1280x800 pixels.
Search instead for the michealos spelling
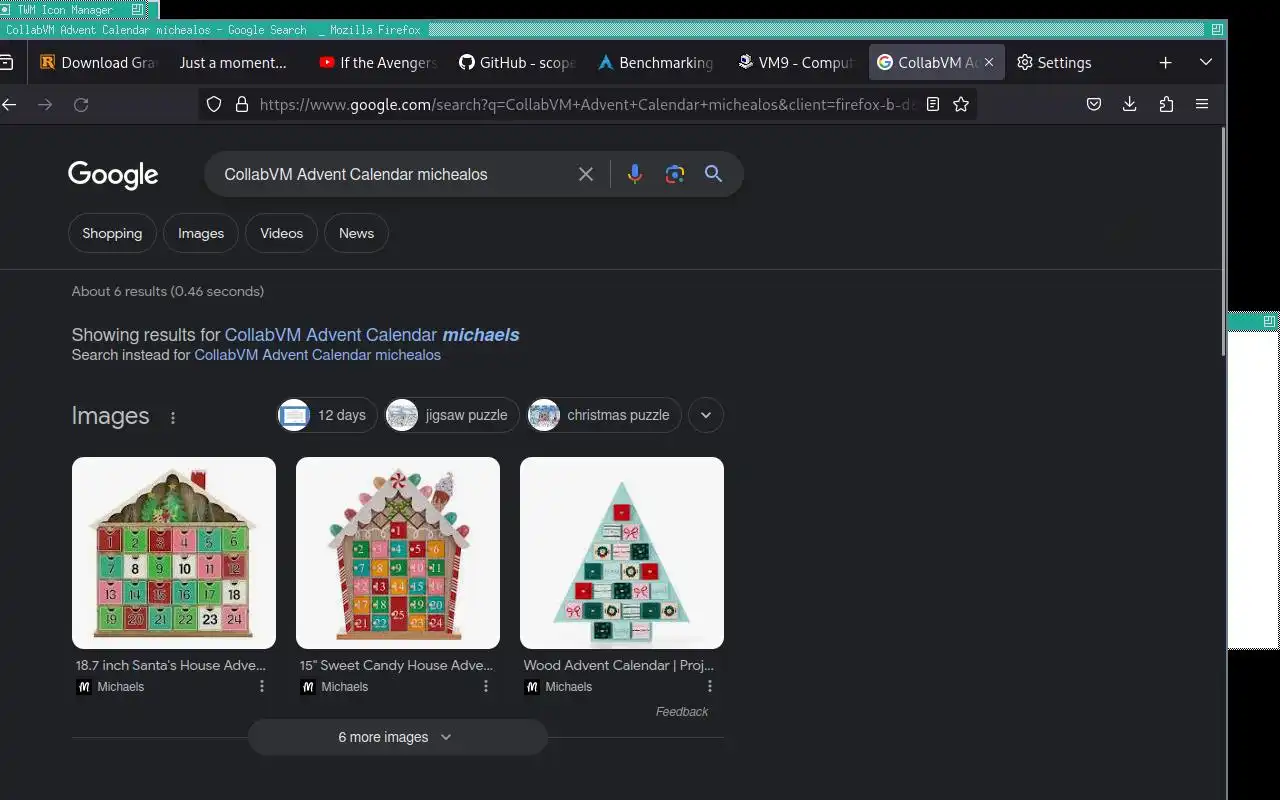point(317,355)
